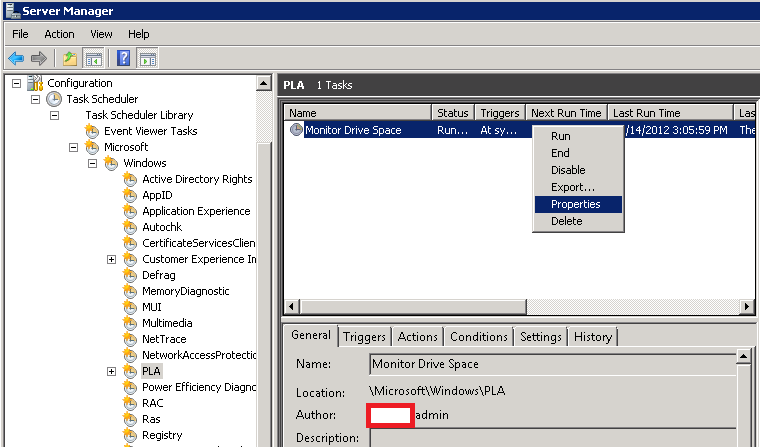Sort by the Next Run Time column header
This screenshot has height=447, width=760.
click(x=566, y=112)
